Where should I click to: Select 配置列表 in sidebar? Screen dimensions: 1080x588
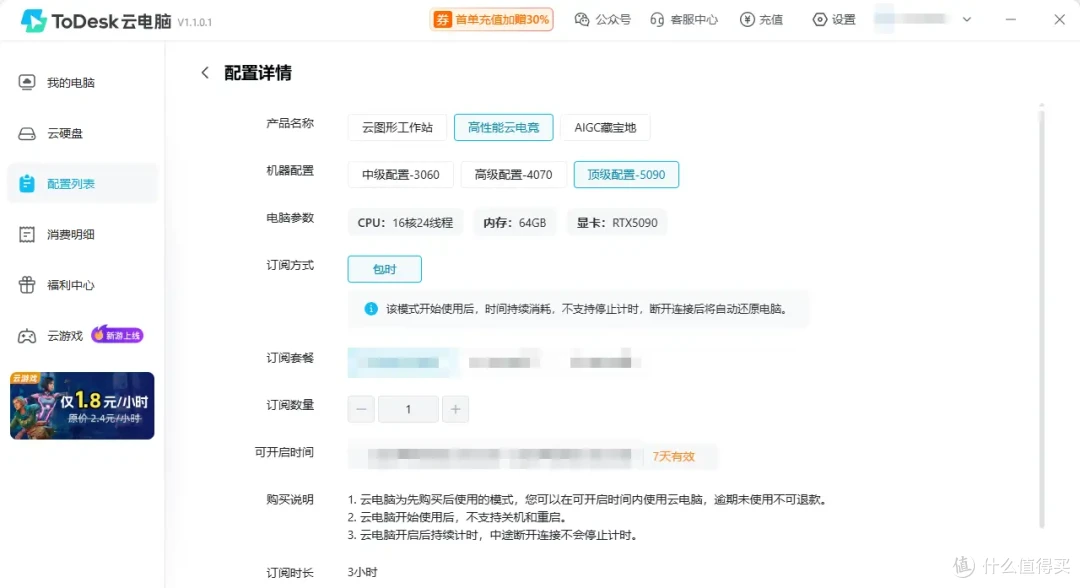tap(82, 183)
